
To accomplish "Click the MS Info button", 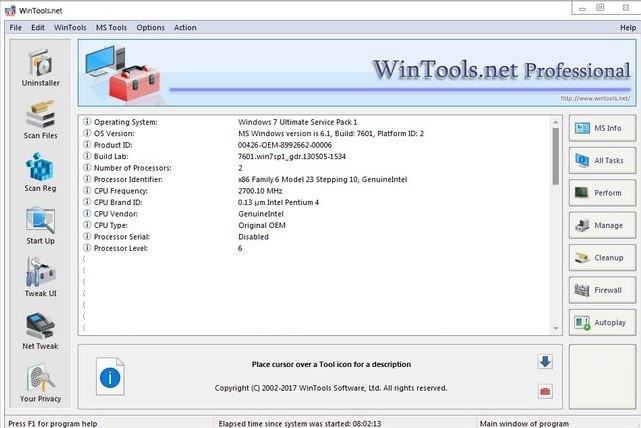I will point(602,128).
